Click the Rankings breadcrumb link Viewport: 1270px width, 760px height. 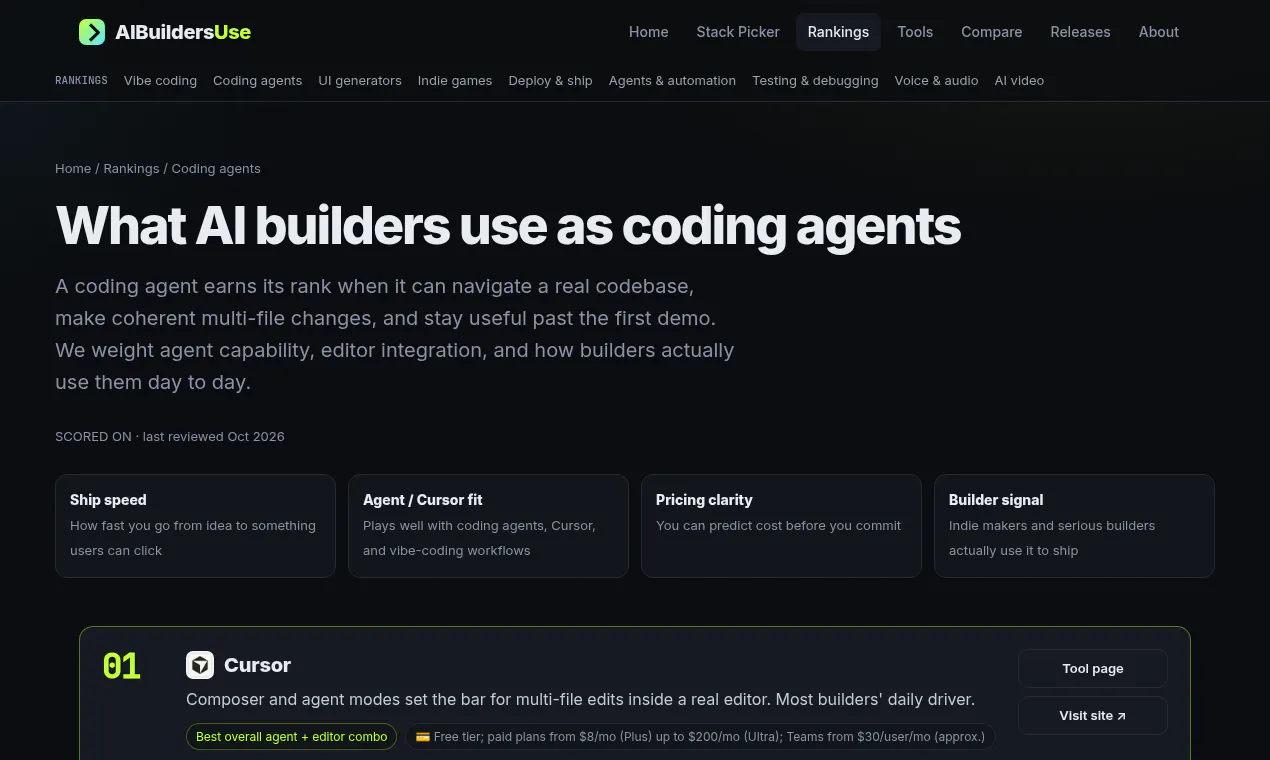pyautogui.click(x=131, y=169)
